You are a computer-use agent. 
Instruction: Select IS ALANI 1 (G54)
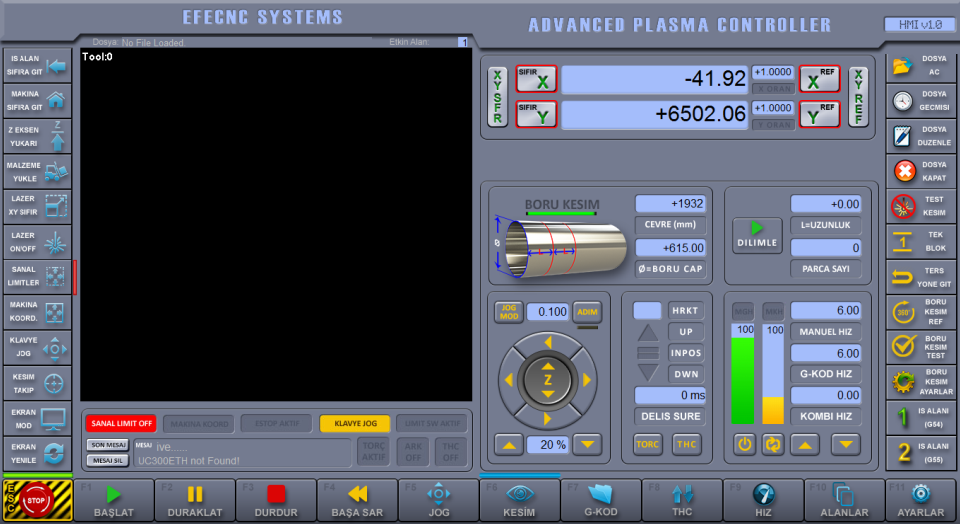(x=921, y=418)
